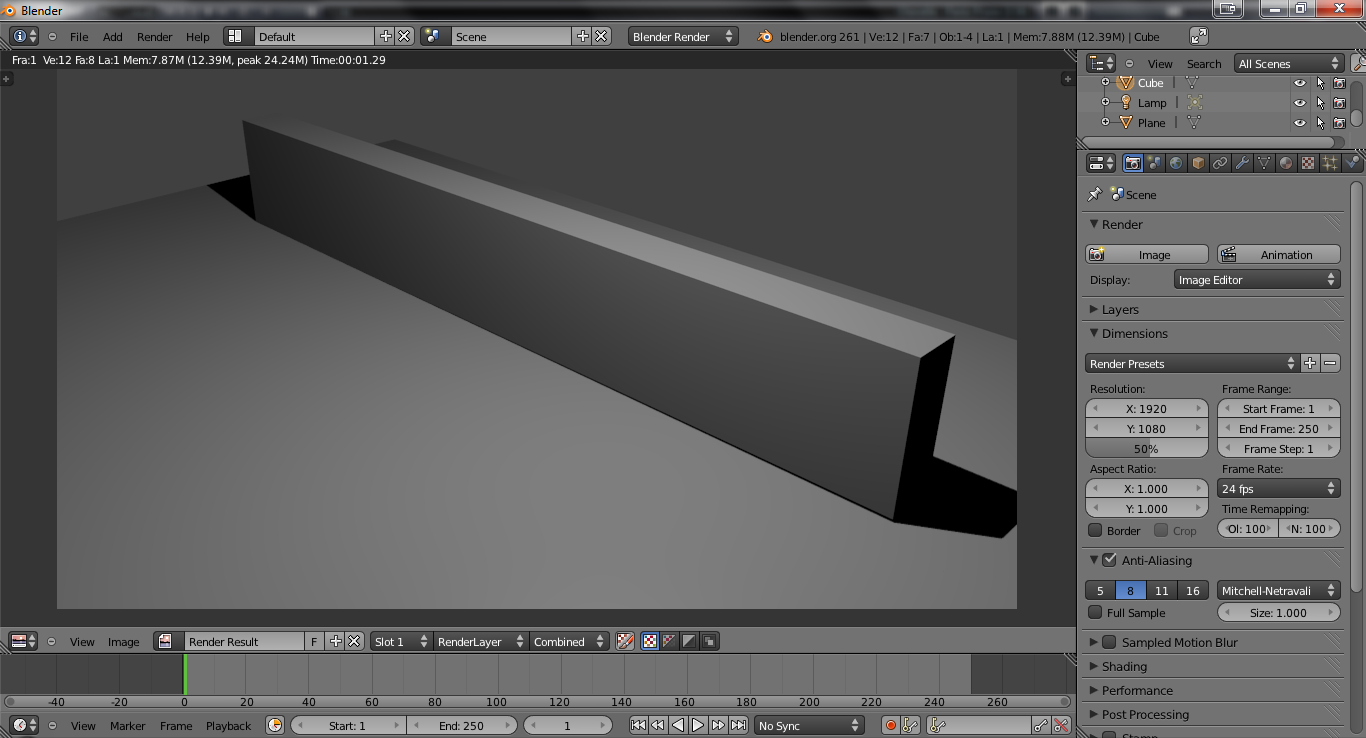The image size is (1366, 738).
Task: Click the render Image button
Action: click(x=1147, y=254)
